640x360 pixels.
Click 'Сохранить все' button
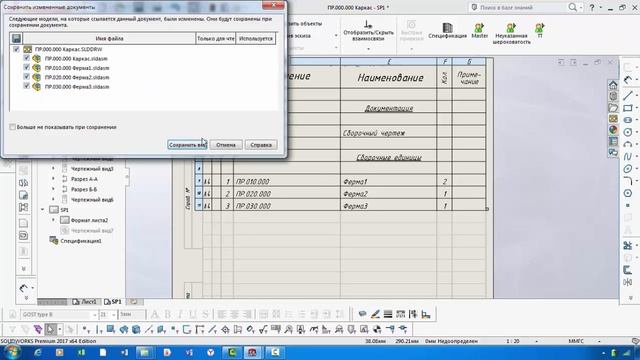click(x=187, y=145)
